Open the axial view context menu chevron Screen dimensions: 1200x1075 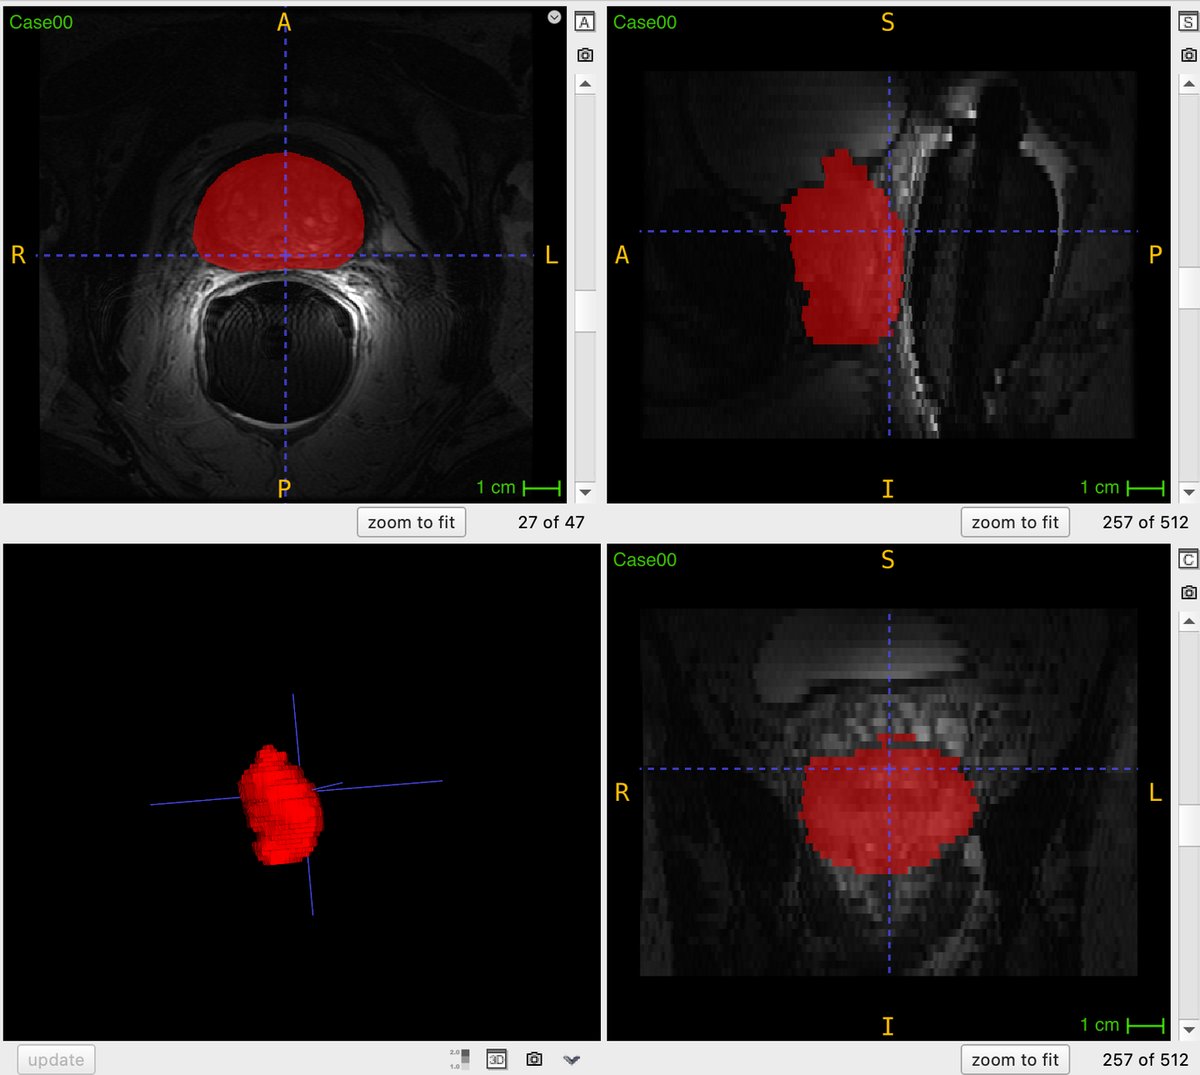(x=554, y=17)
